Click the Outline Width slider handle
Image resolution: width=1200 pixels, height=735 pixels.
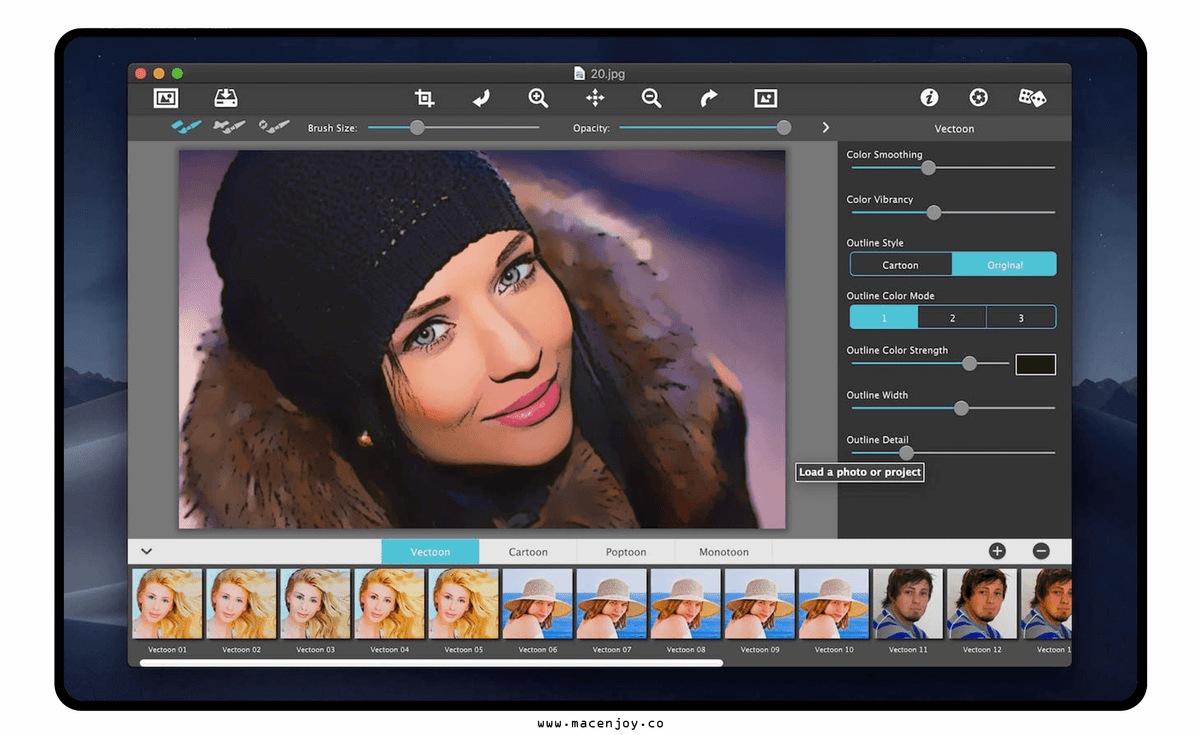[x=961, y=408]
